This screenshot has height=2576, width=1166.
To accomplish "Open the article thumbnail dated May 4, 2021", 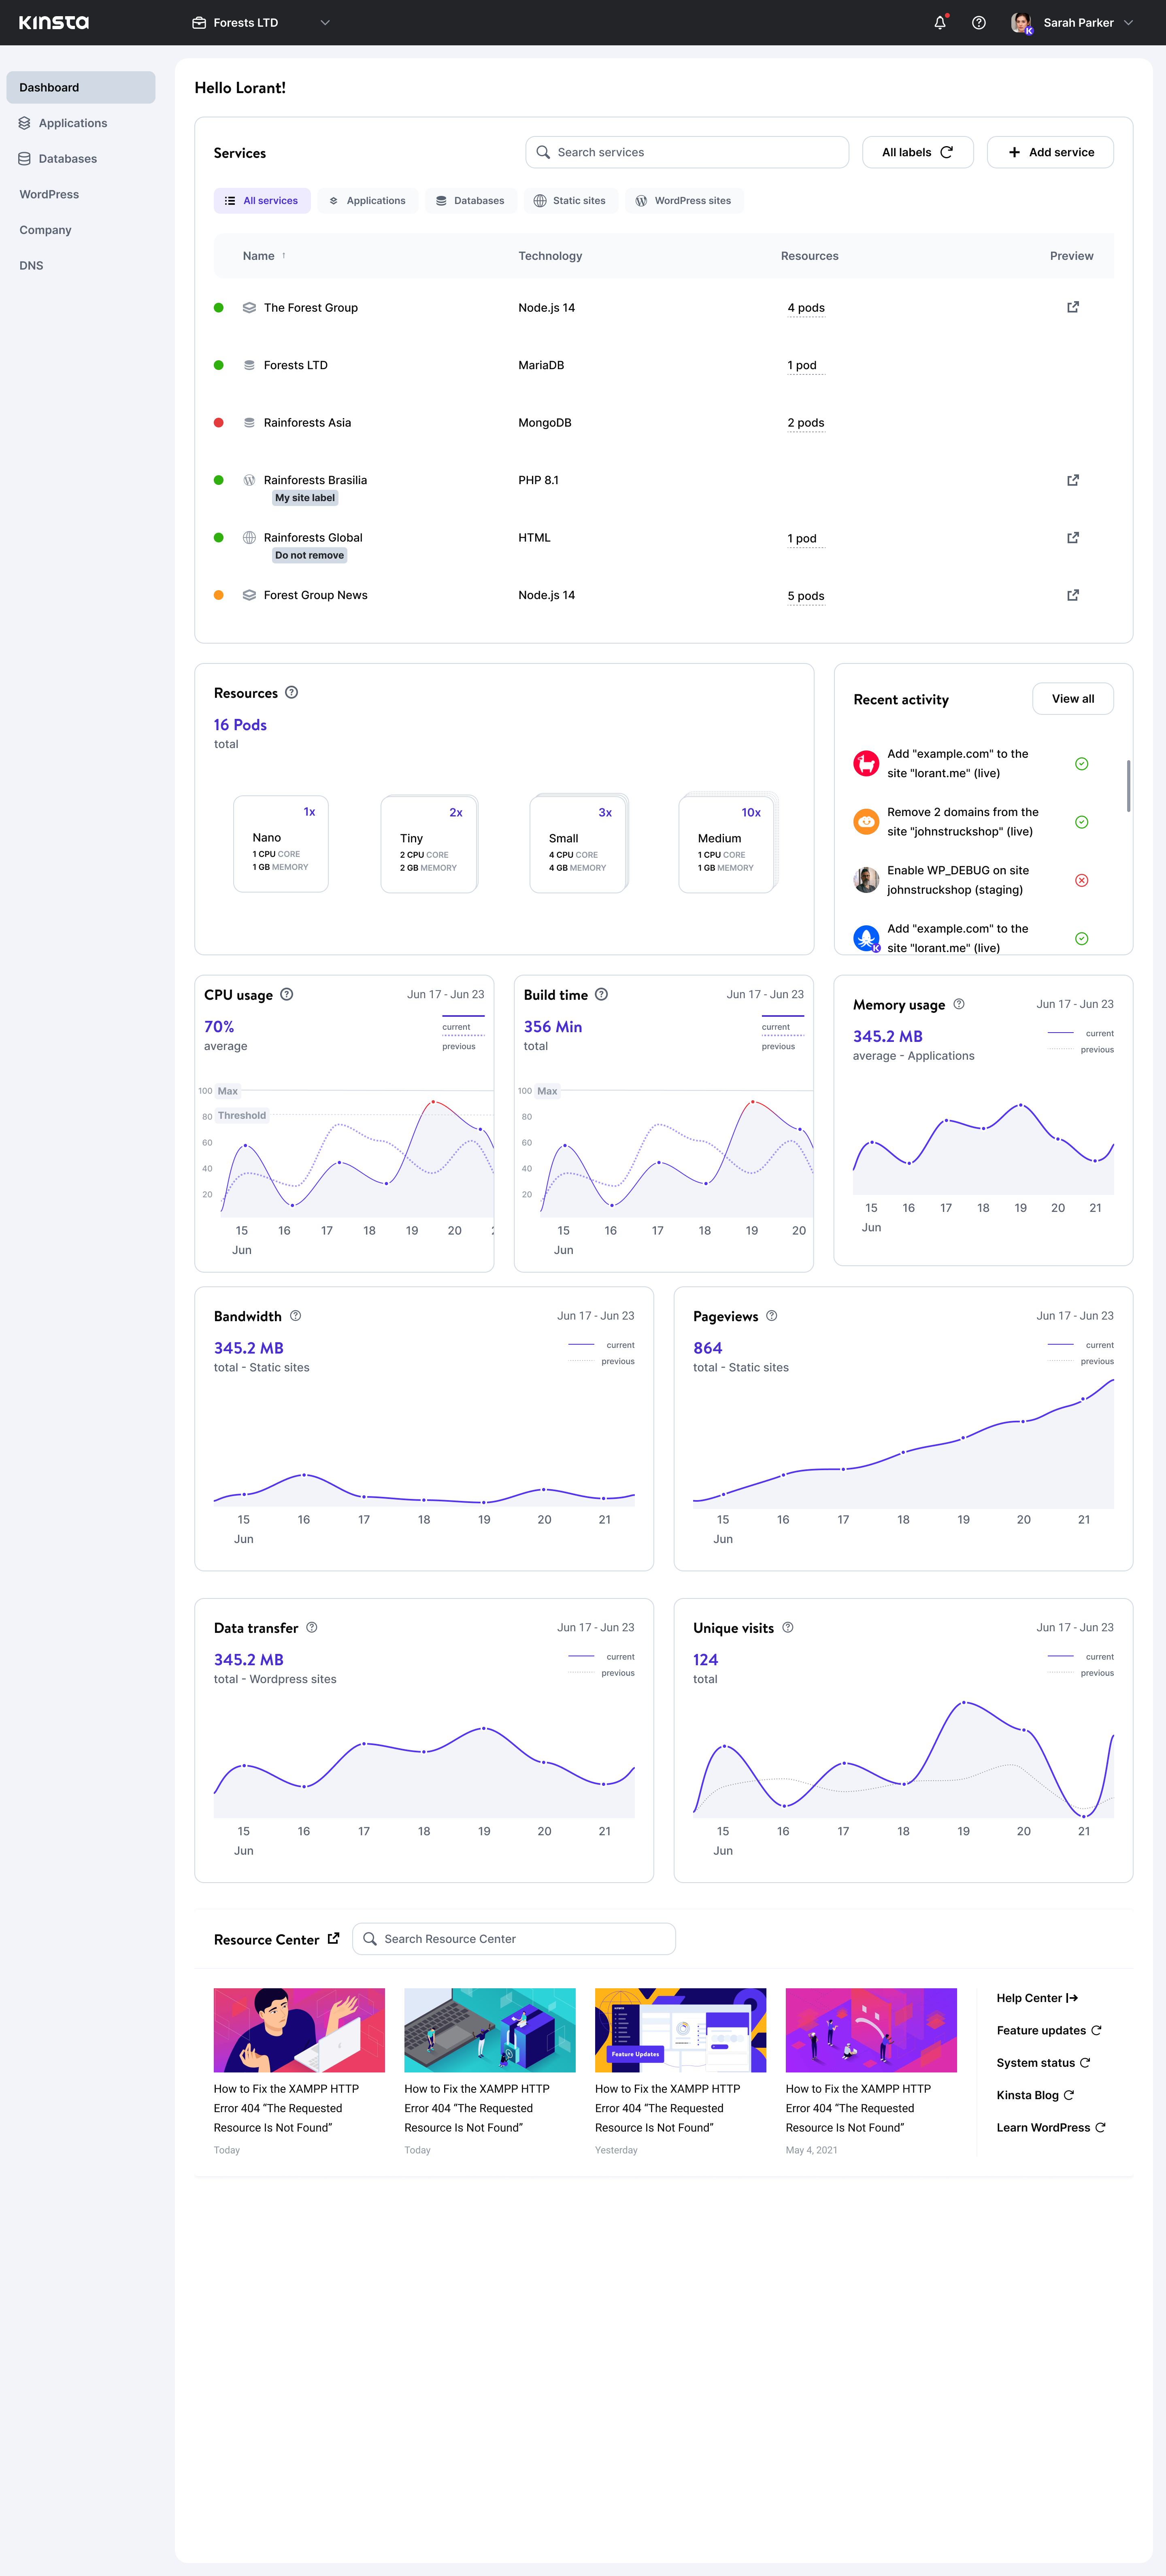I will click(x=871, y=2030).
